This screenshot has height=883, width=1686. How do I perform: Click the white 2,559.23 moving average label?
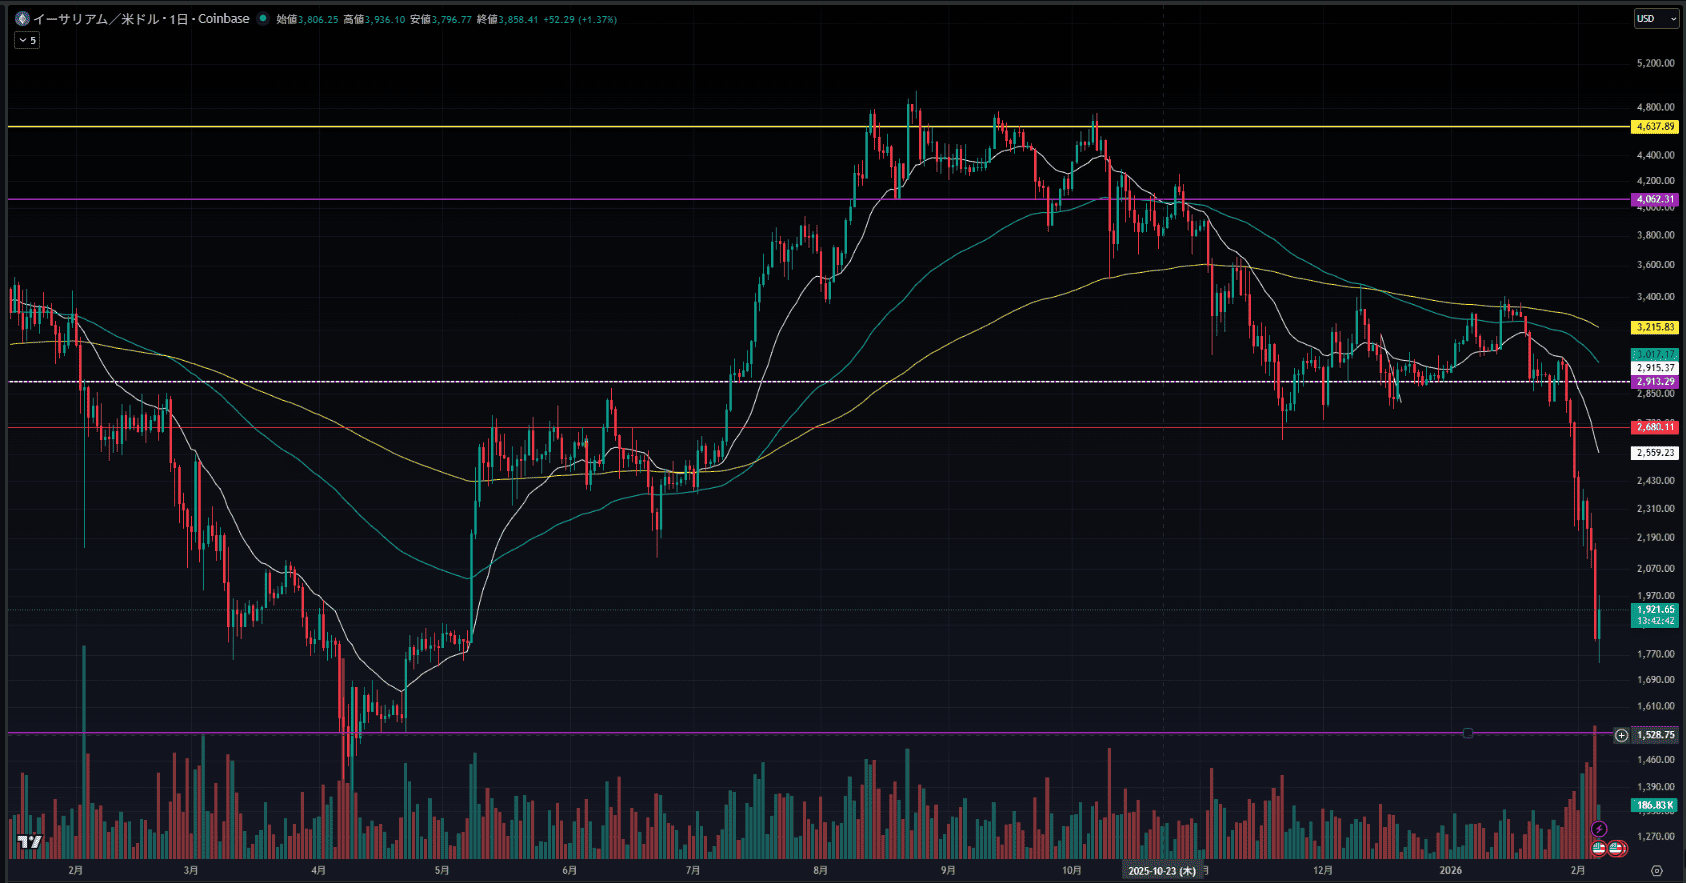[x=1655, y=453]
